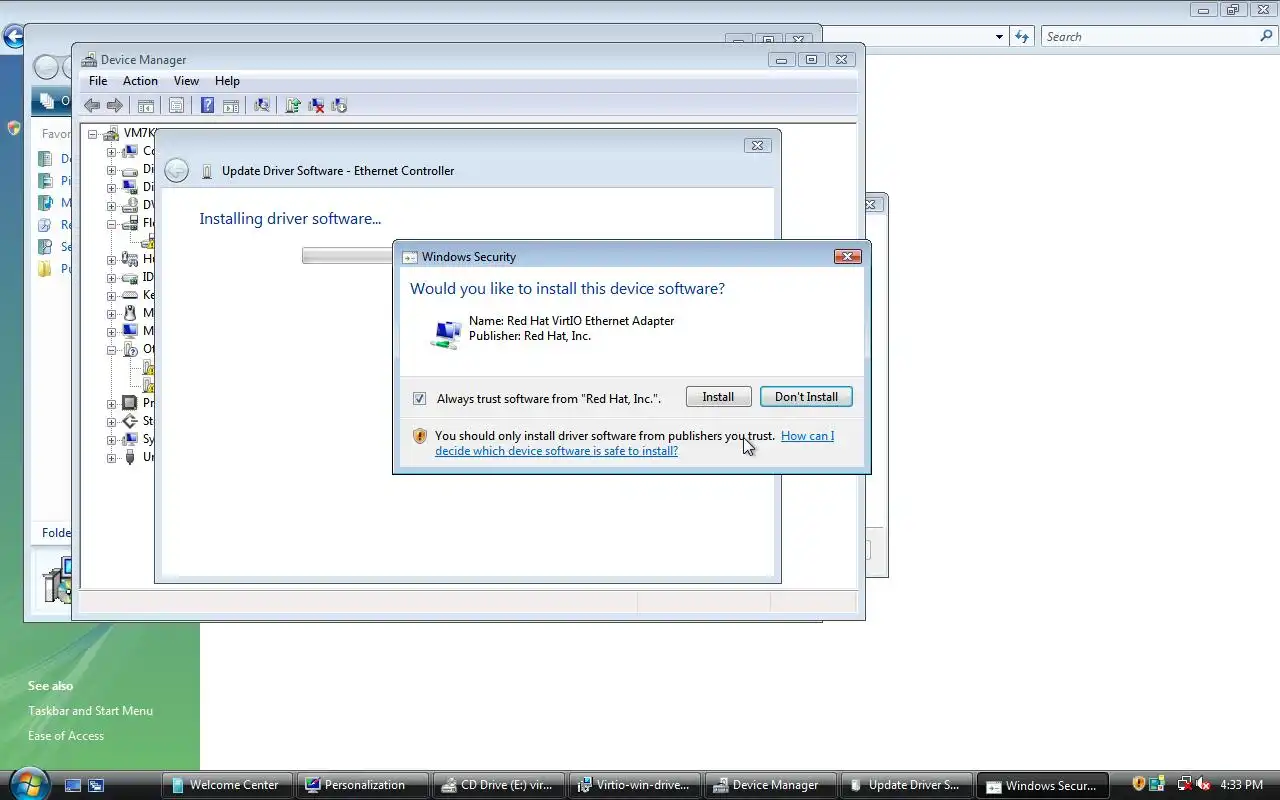Expand the Disk drives tree node
The width and height of the screenshot is (1280, 800).
click(x=112, y=170)
